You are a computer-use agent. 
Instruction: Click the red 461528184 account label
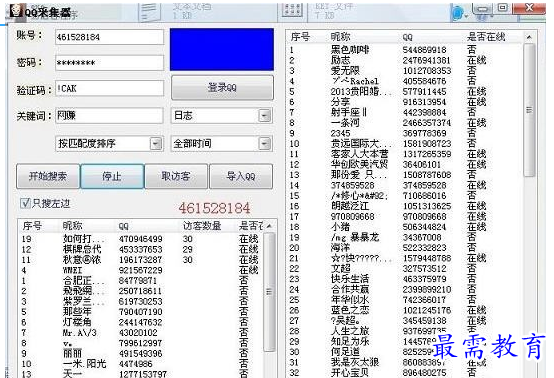coord(214,208)
